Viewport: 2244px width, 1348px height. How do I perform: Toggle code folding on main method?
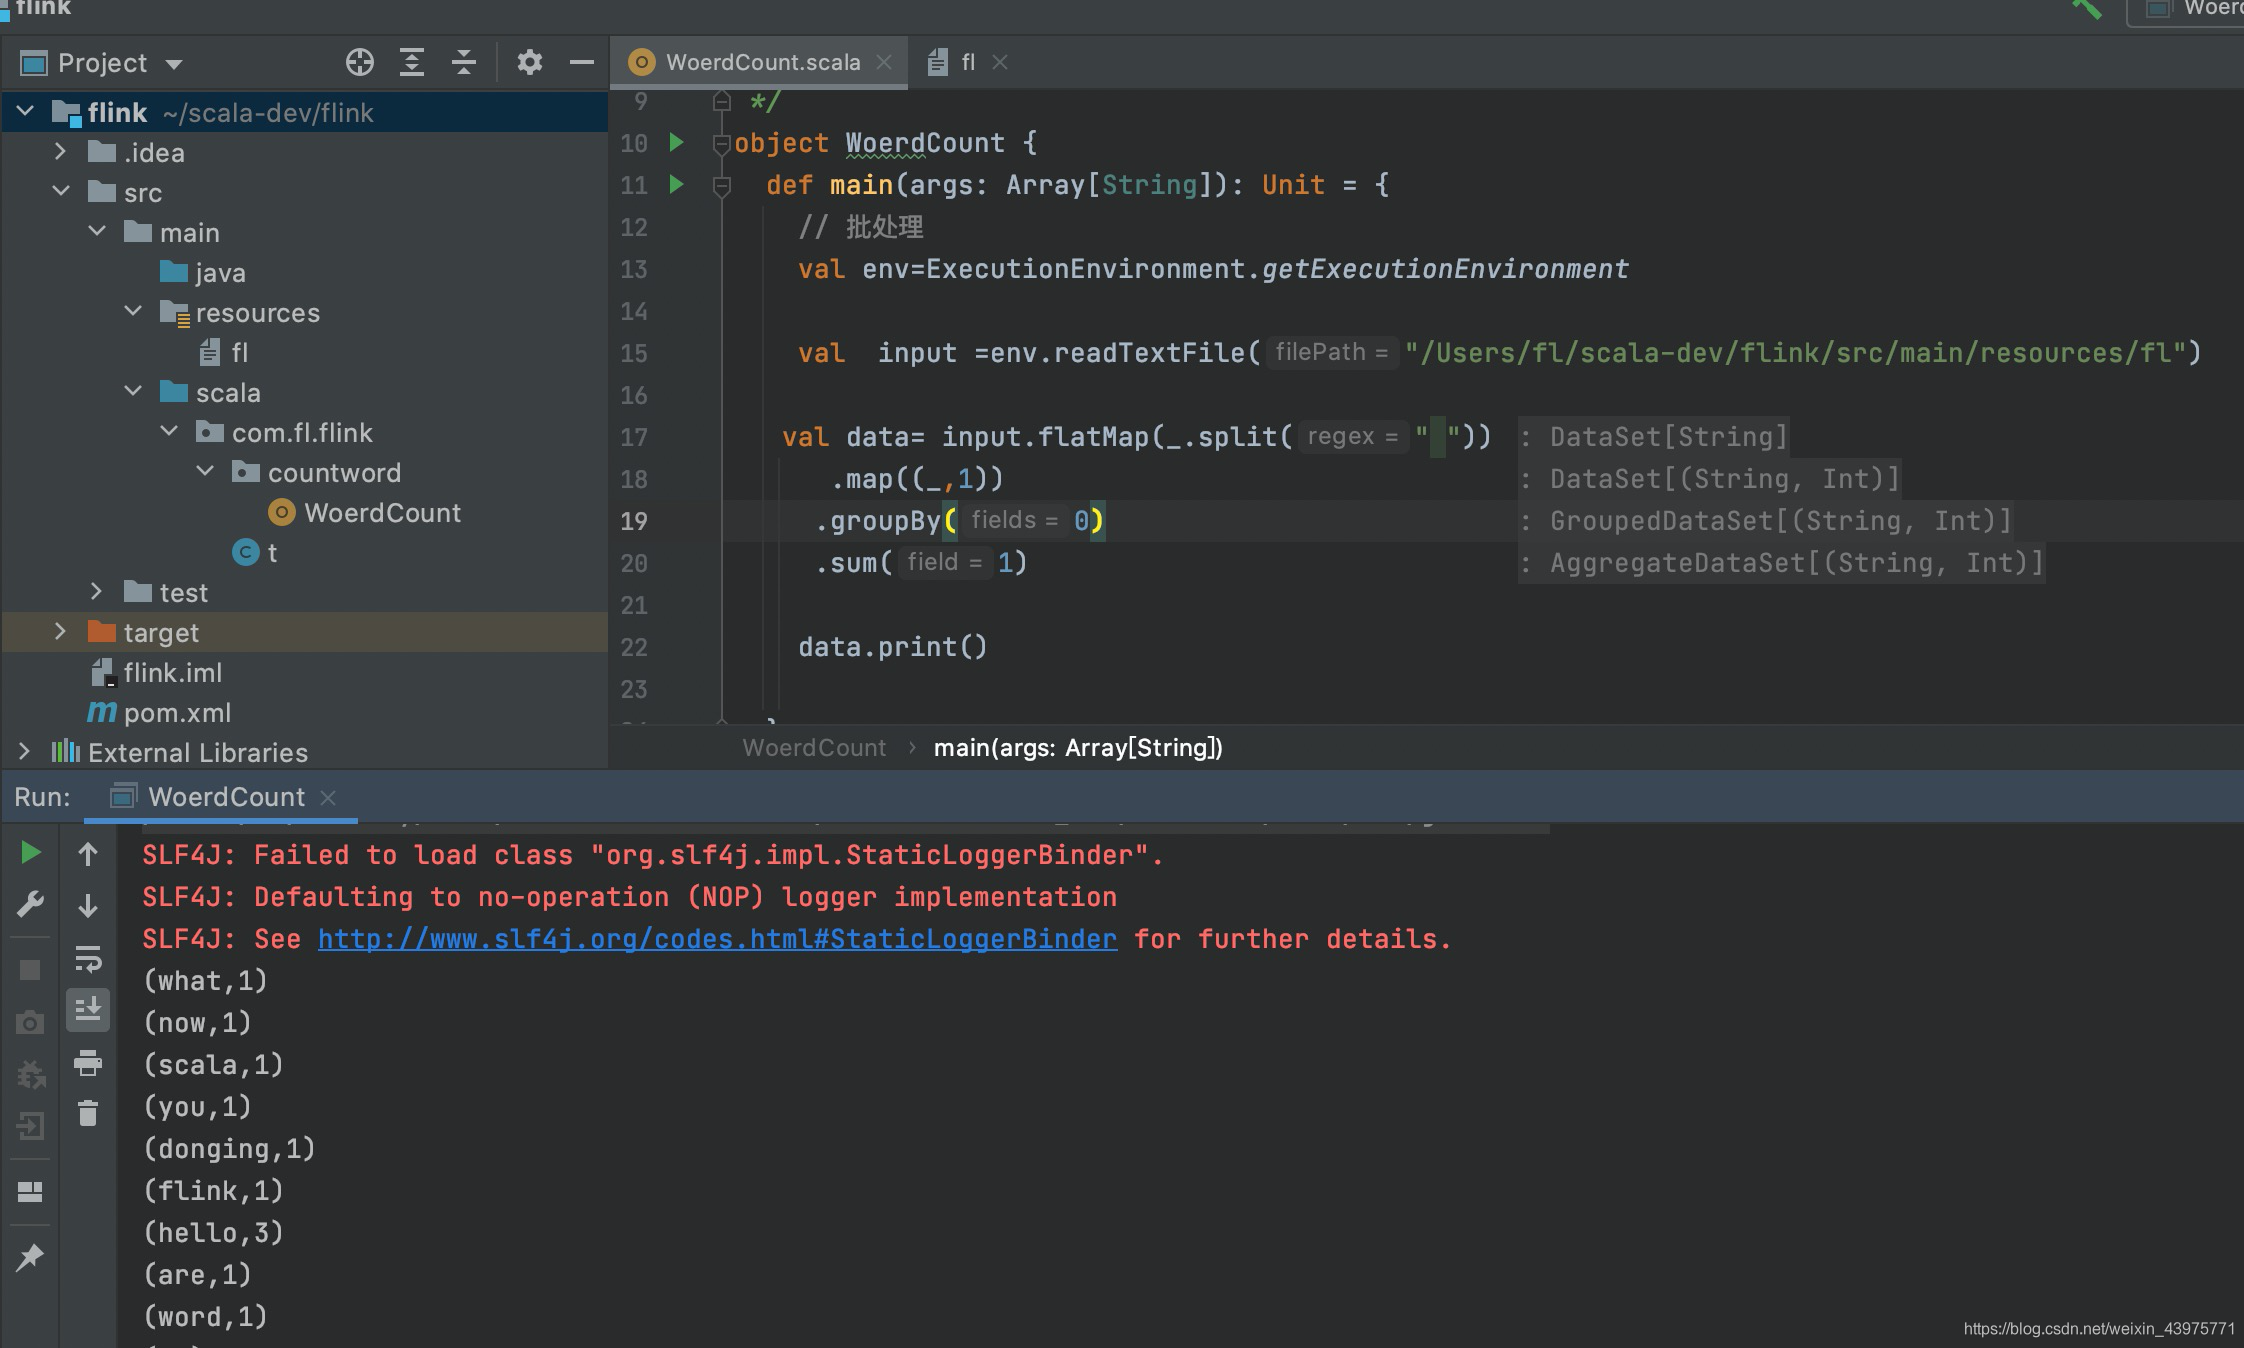722,185
